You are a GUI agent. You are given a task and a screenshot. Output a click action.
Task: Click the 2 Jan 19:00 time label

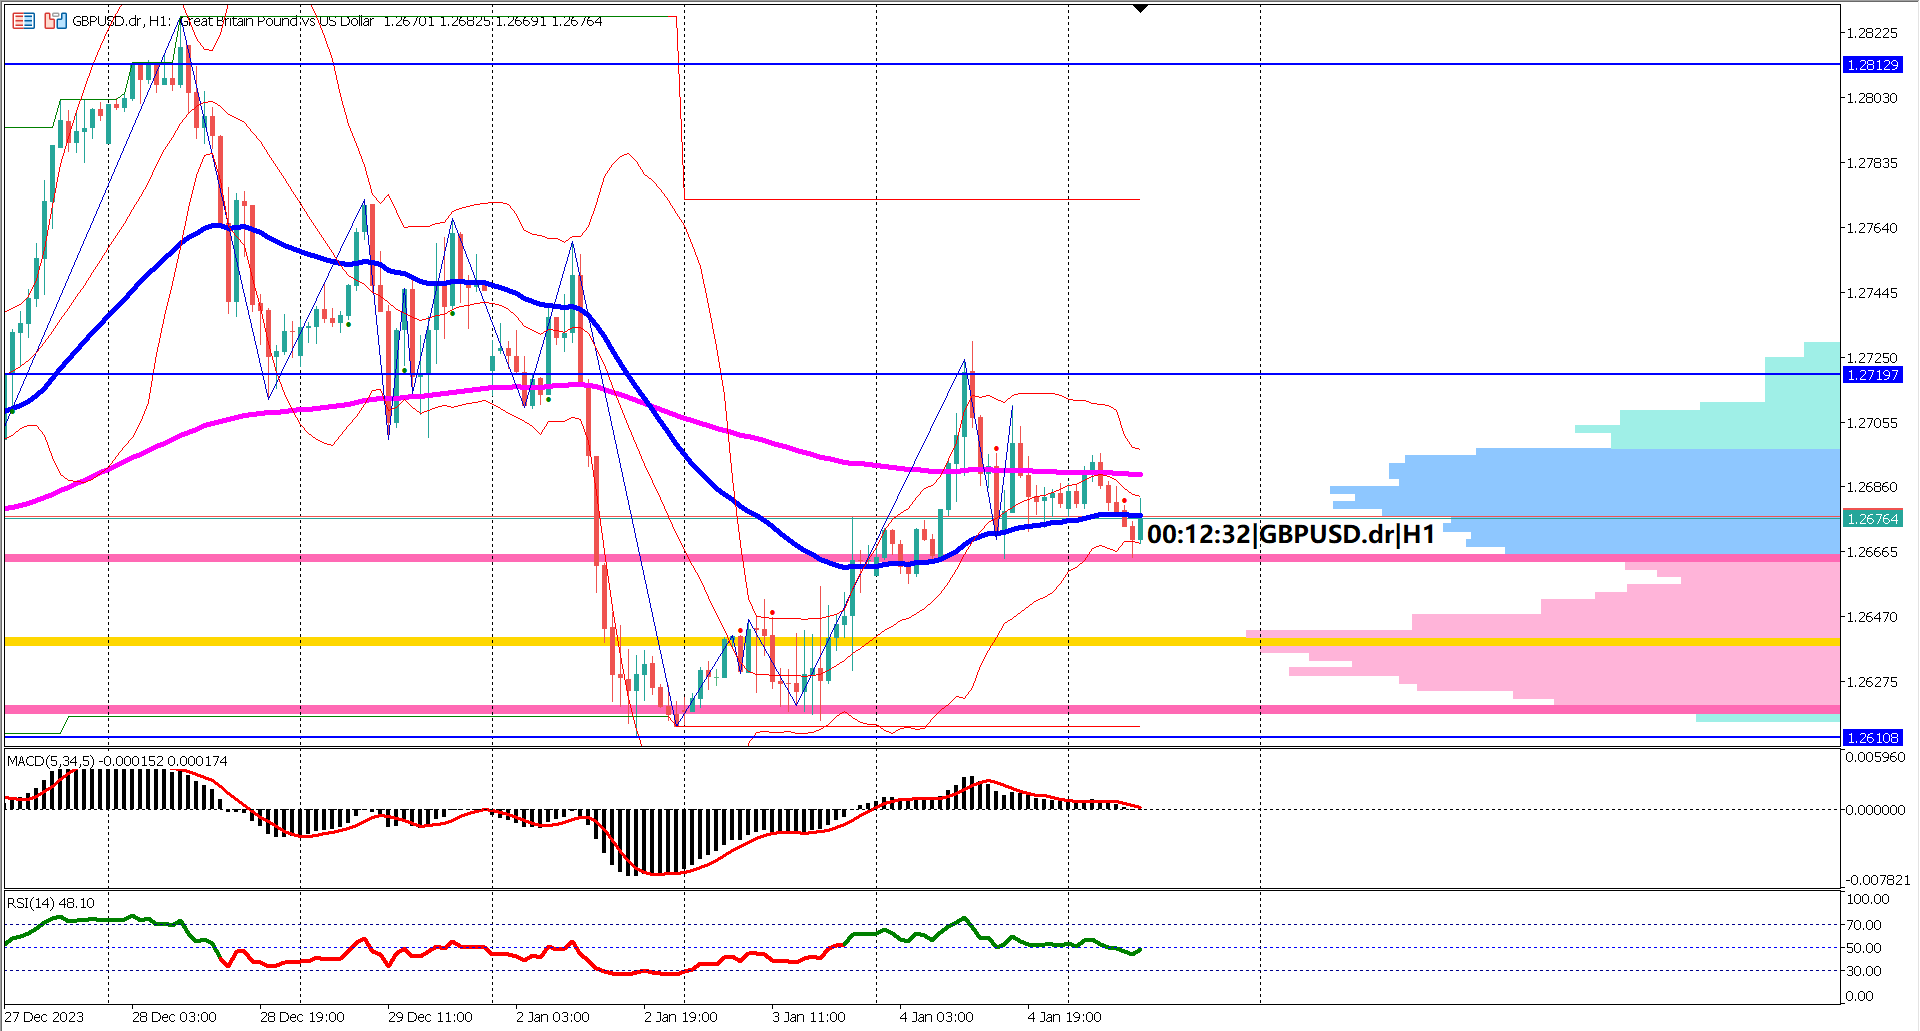coord(679,1015)
